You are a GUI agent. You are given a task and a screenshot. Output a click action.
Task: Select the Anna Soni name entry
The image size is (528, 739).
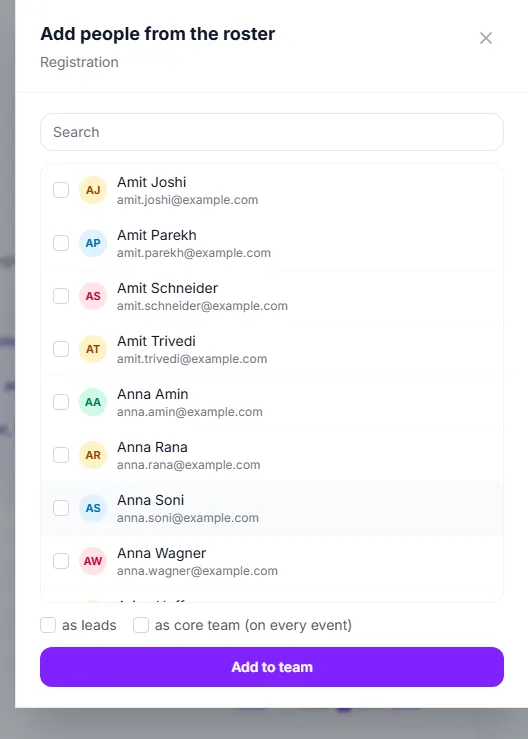(x=272, y=508)
